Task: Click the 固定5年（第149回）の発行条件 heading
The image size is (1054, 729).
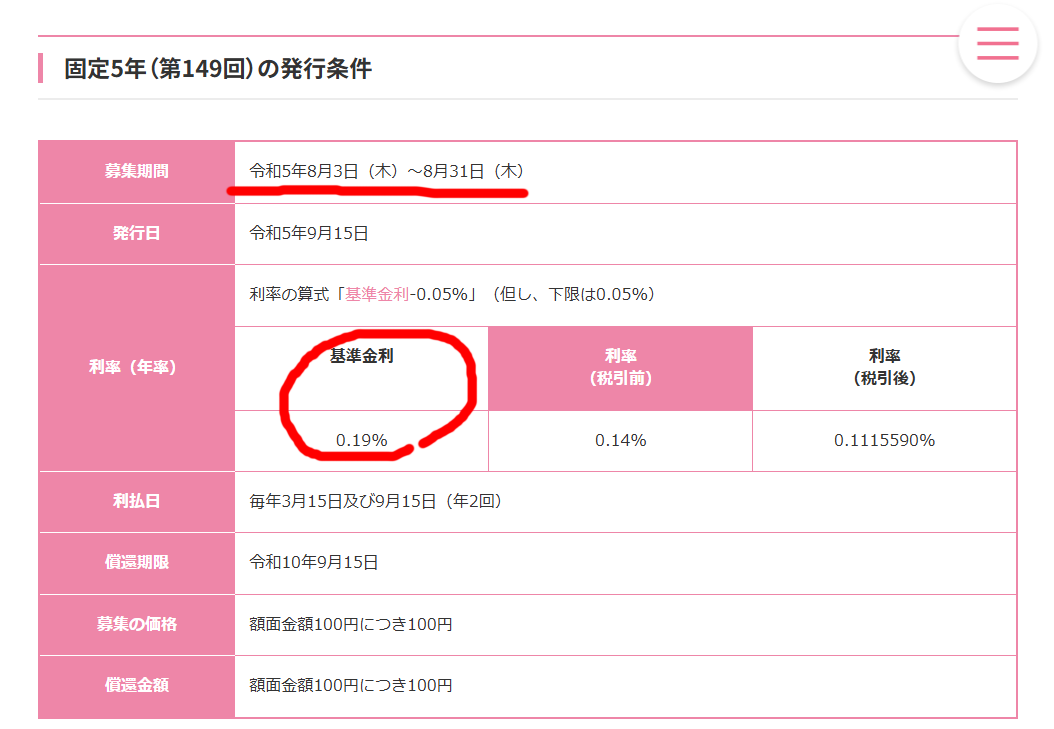Action: (x=218, y=69)
